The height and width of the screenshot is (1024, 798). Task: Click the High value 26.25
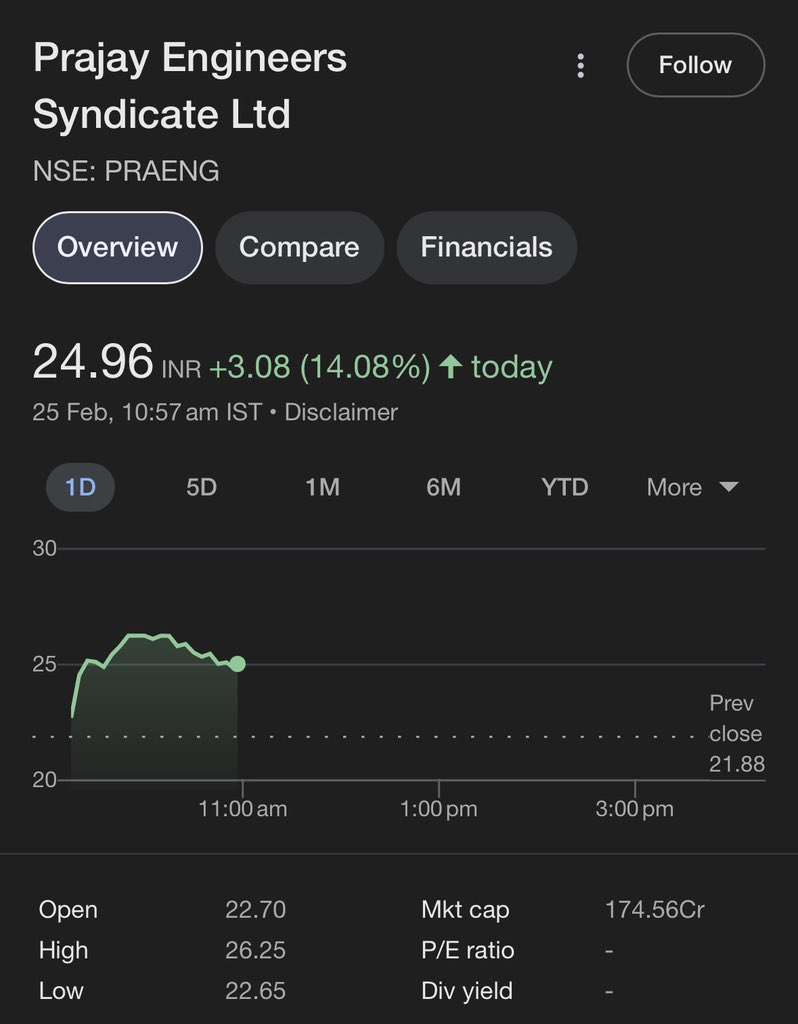pos(255,950)
